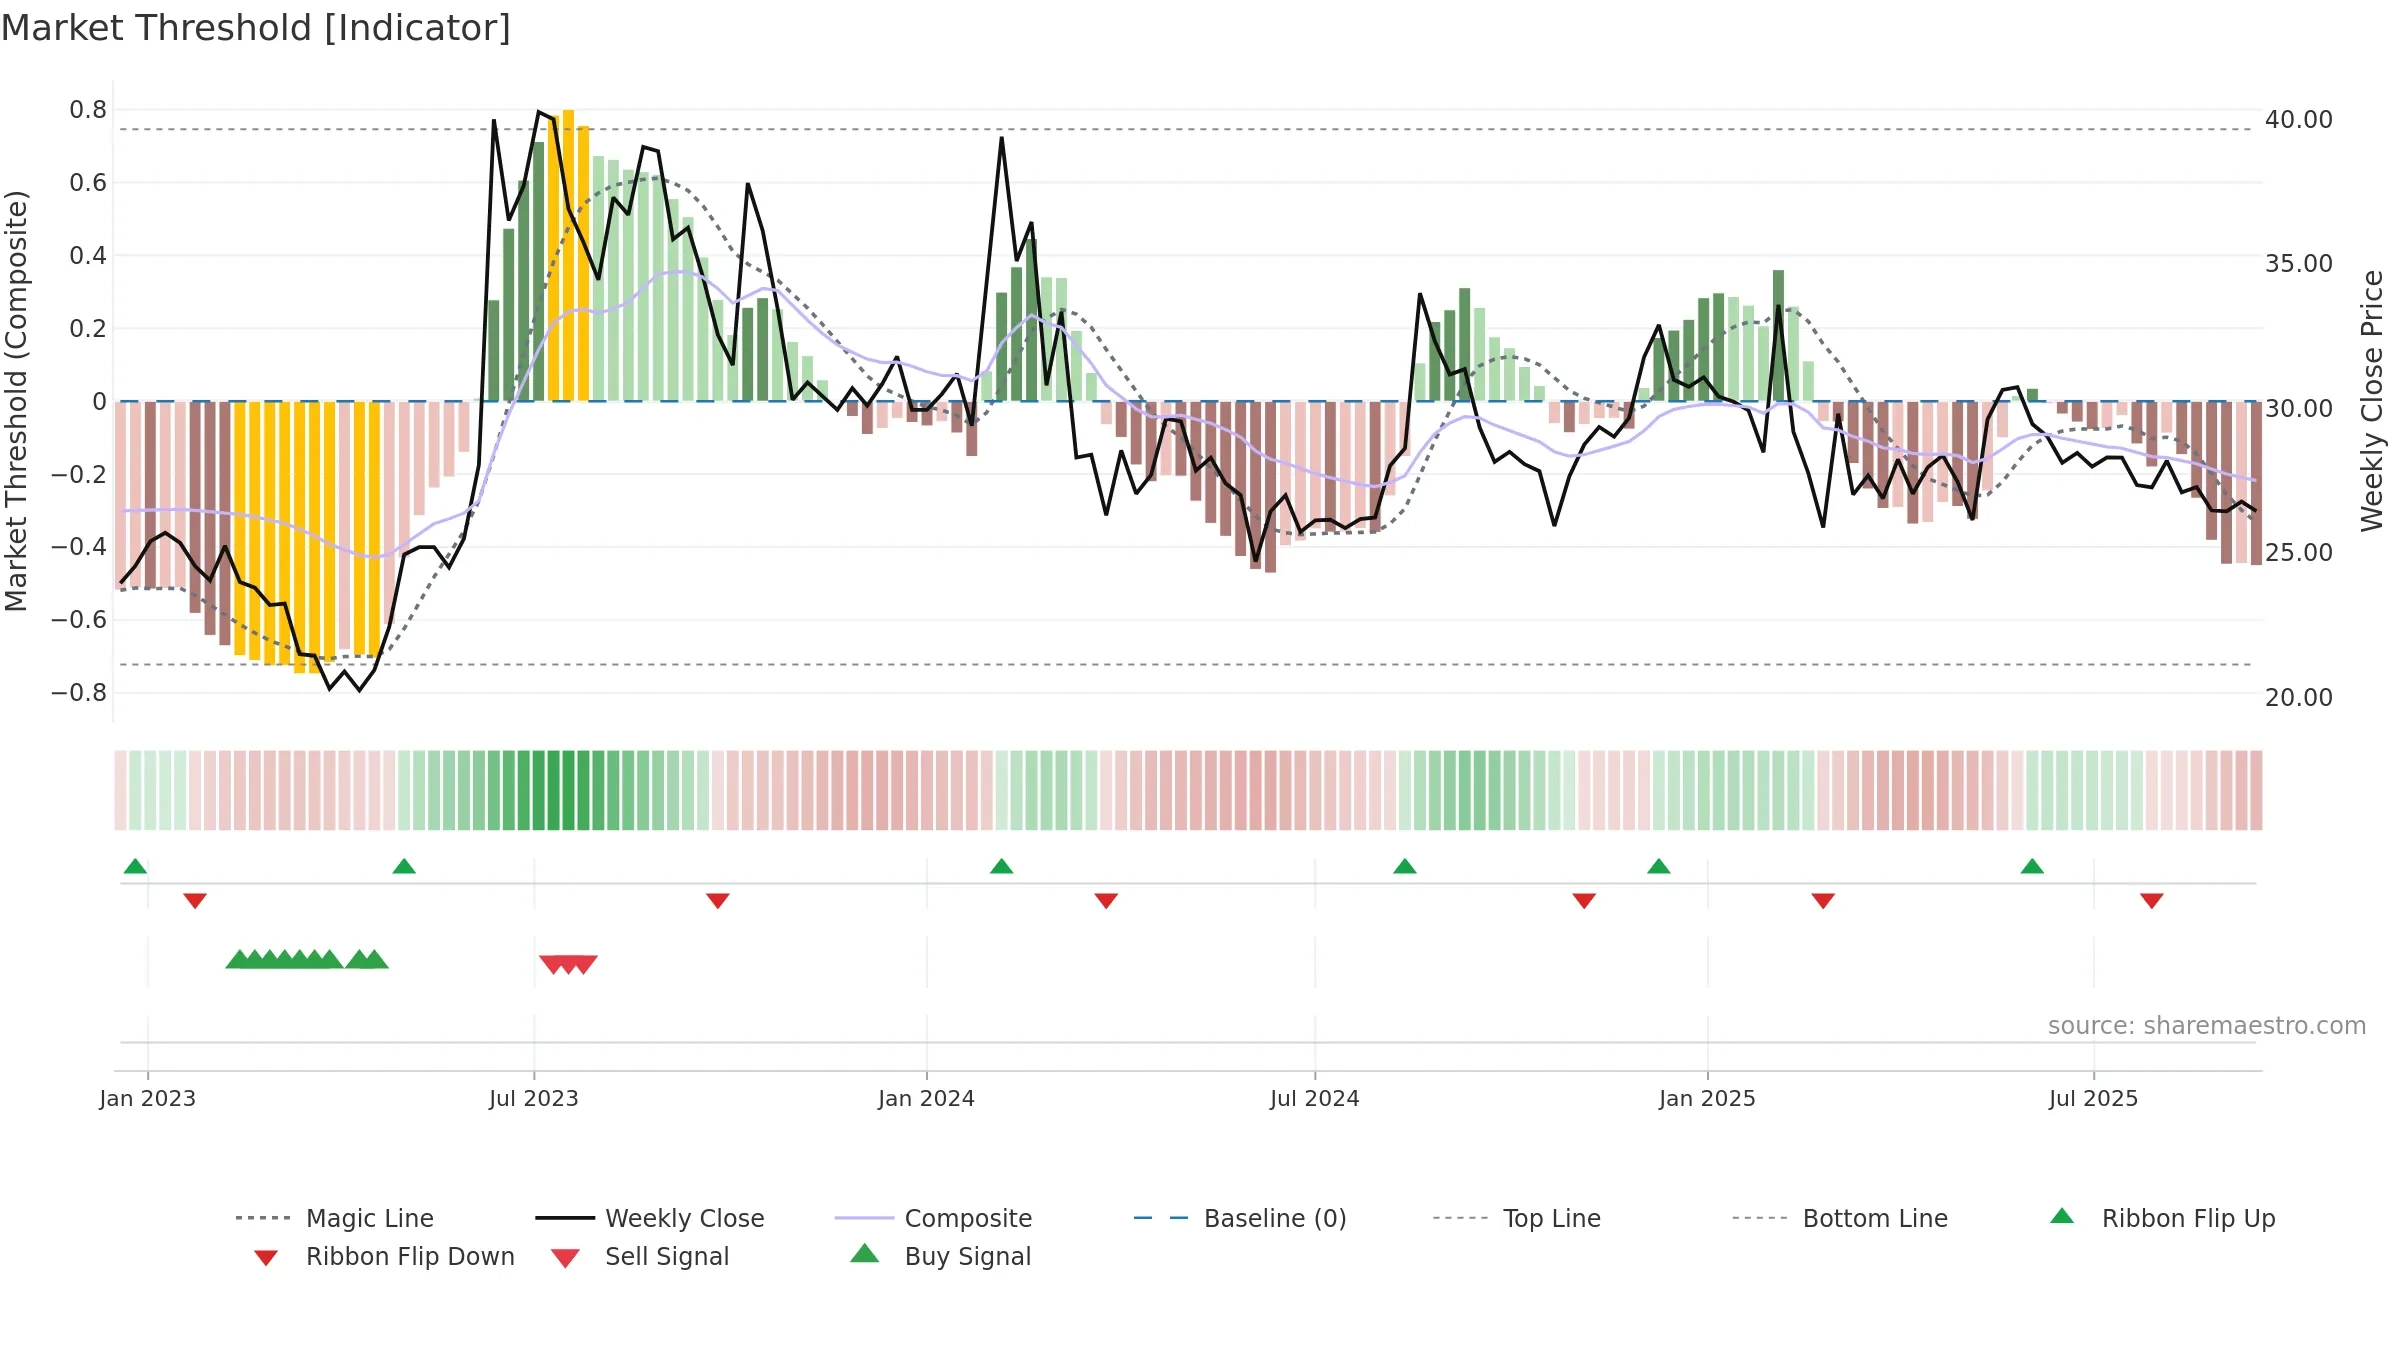Toggle the Ribbon Flip Down legend entry

click(383, 1256)
